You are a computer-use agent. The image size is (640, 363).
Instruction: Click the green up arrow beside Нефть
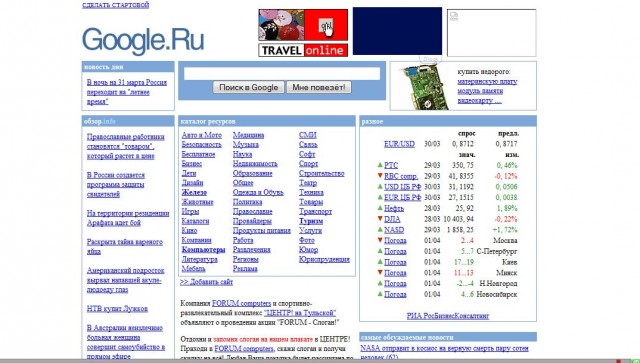coord(380,208)
